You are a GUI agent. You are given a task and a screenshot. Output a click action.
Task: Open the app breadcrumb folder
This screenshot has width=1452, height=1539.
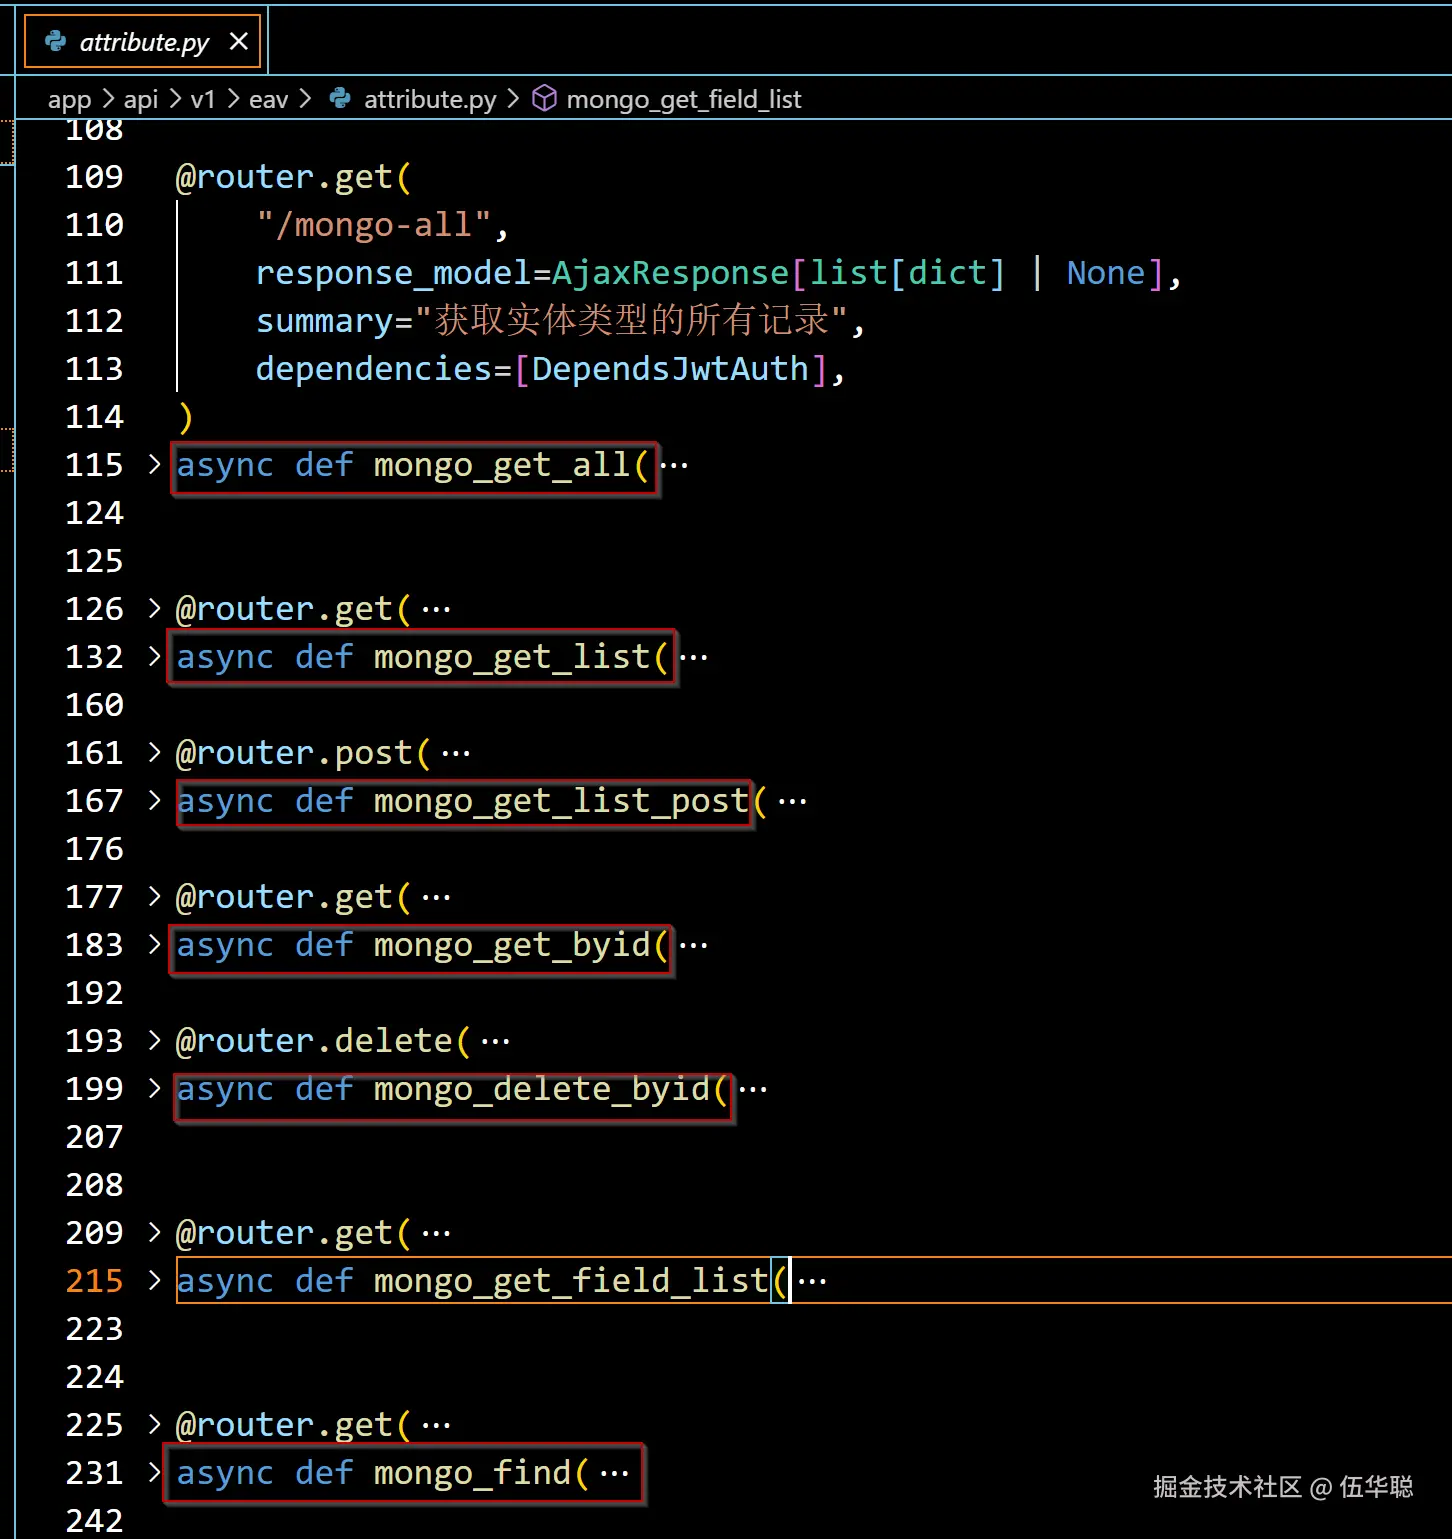click(x=69, y=99)
